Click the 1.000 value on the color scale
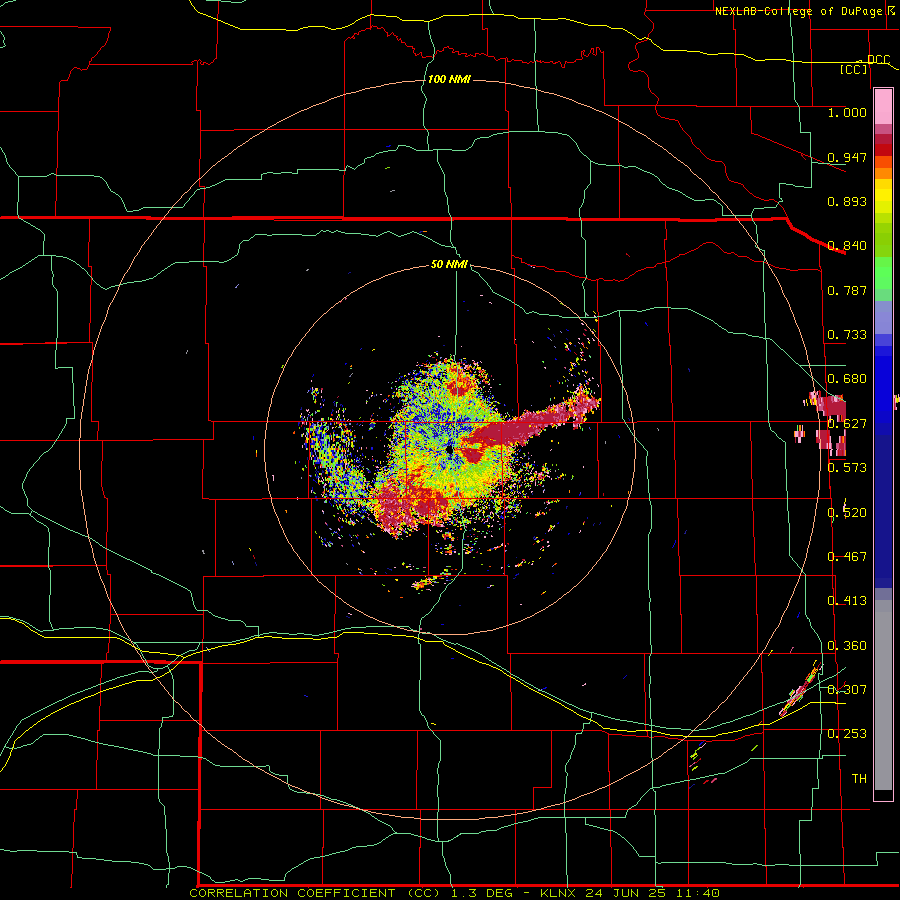Screen dimensions: 900x900 click(847, 112)
